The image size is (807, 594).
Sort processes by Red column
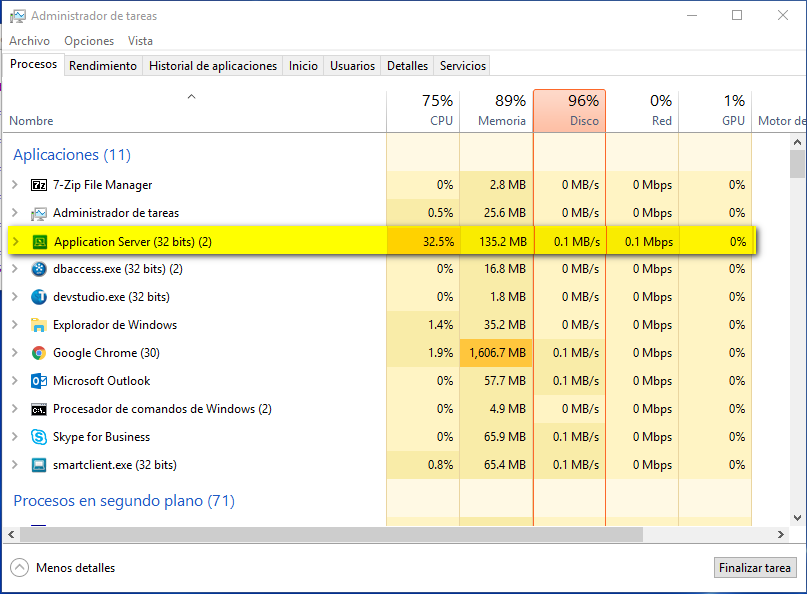(x=642, y=111)
